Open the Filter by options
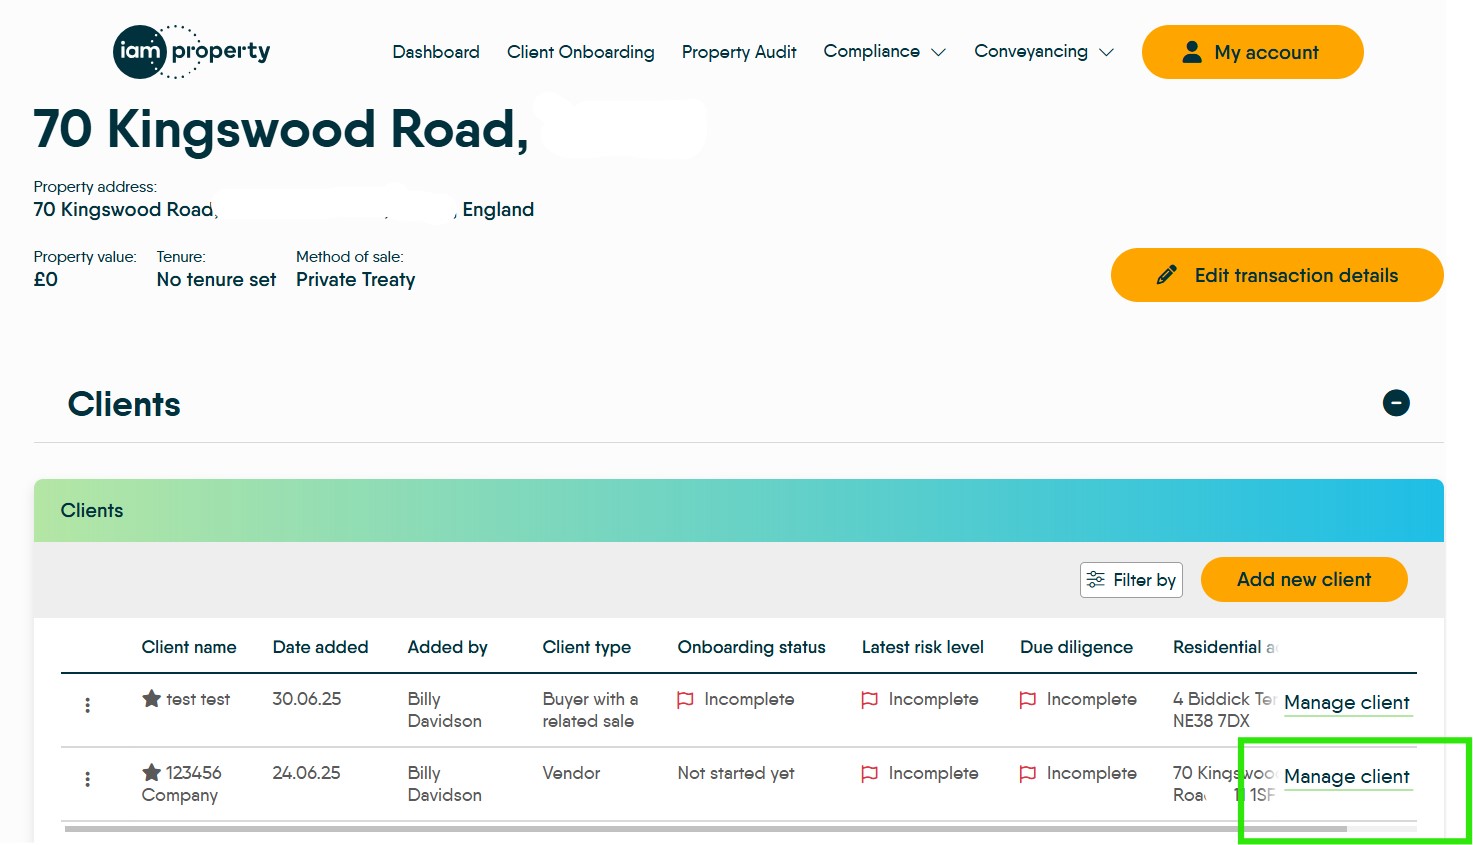Image resolution: width=1473 pixels, height=845 pixels. coord(1131,580)
